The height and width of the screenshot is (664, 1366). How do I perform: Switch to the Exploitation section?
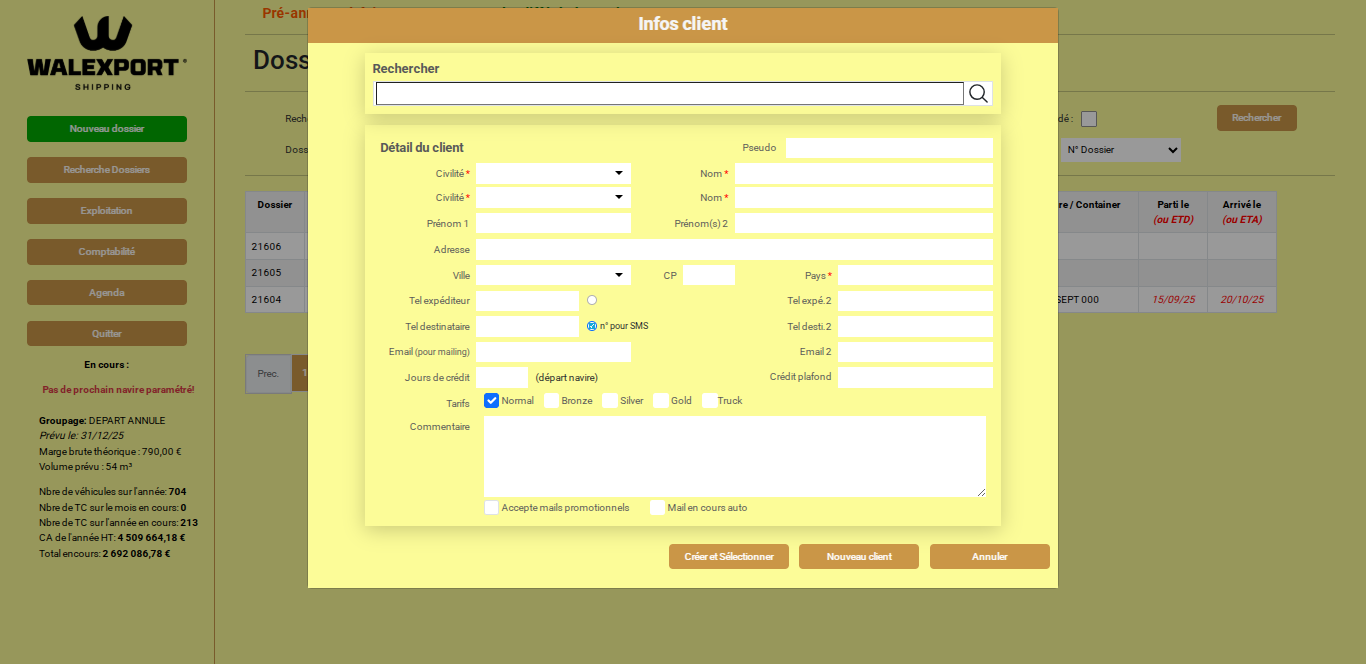click(106, 211)
